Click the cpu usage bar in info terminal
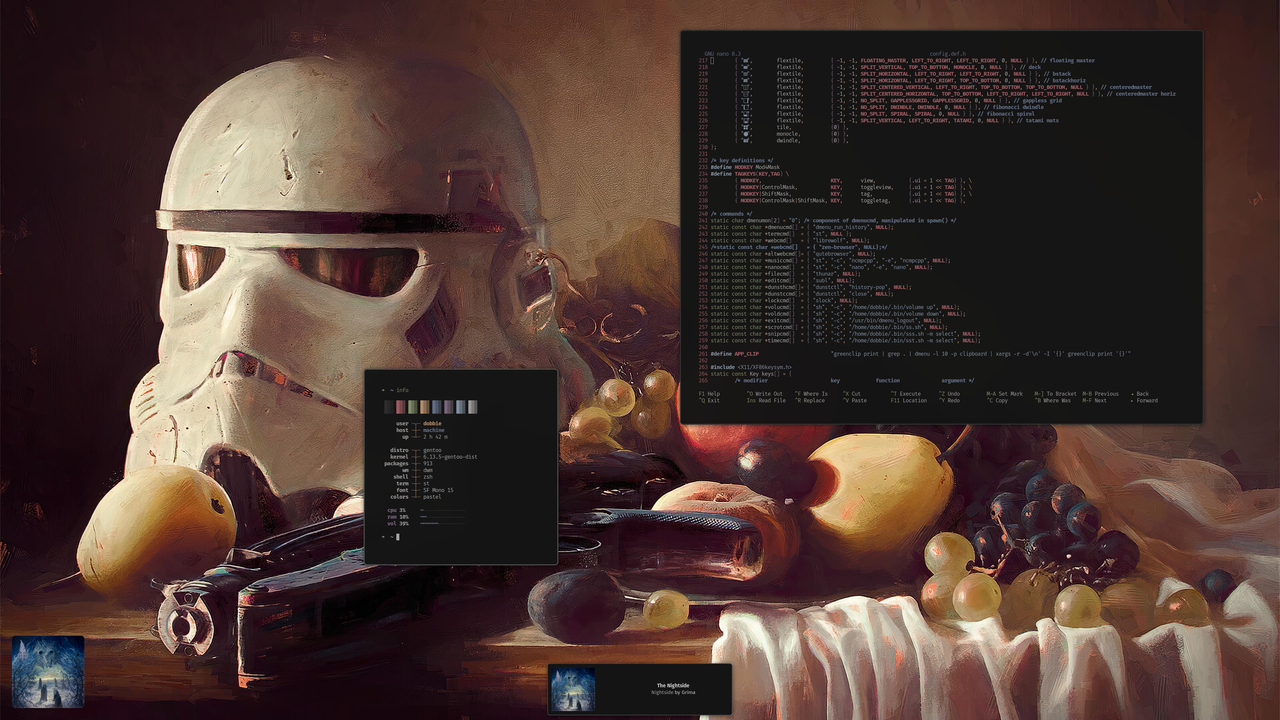Image resolution: width=1280 pixels, height=720 pixels. tap(443, 510)
